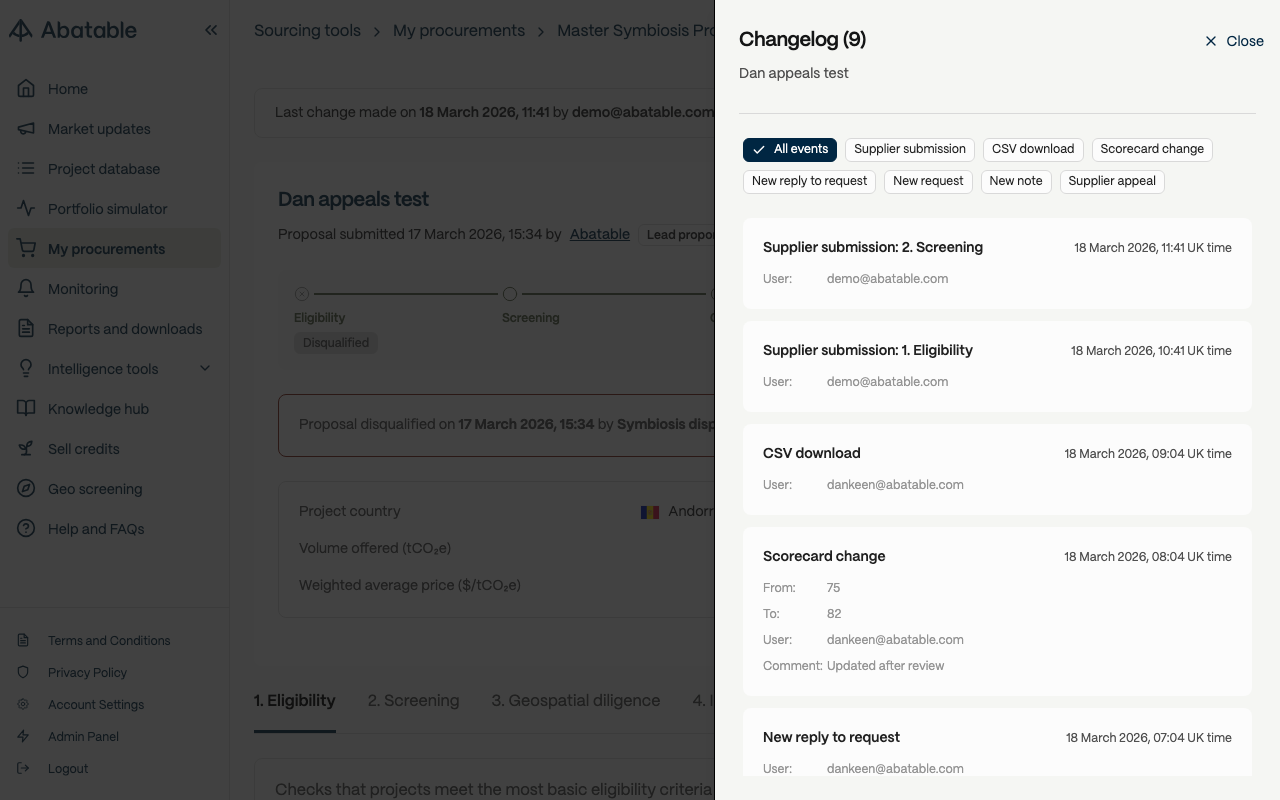Image resolution: width=1280 pixels, height=800 pixels.
Task: Toggle the All events filter chip
Action: 790,150
